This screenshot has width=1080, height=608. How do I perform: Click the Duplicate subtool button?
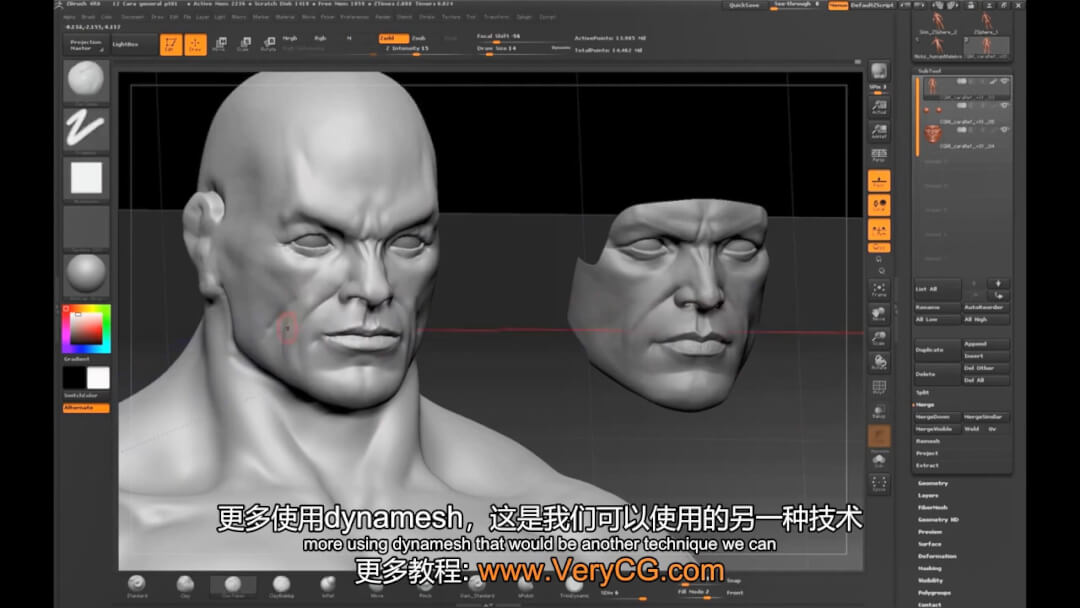tap(937, 350)
